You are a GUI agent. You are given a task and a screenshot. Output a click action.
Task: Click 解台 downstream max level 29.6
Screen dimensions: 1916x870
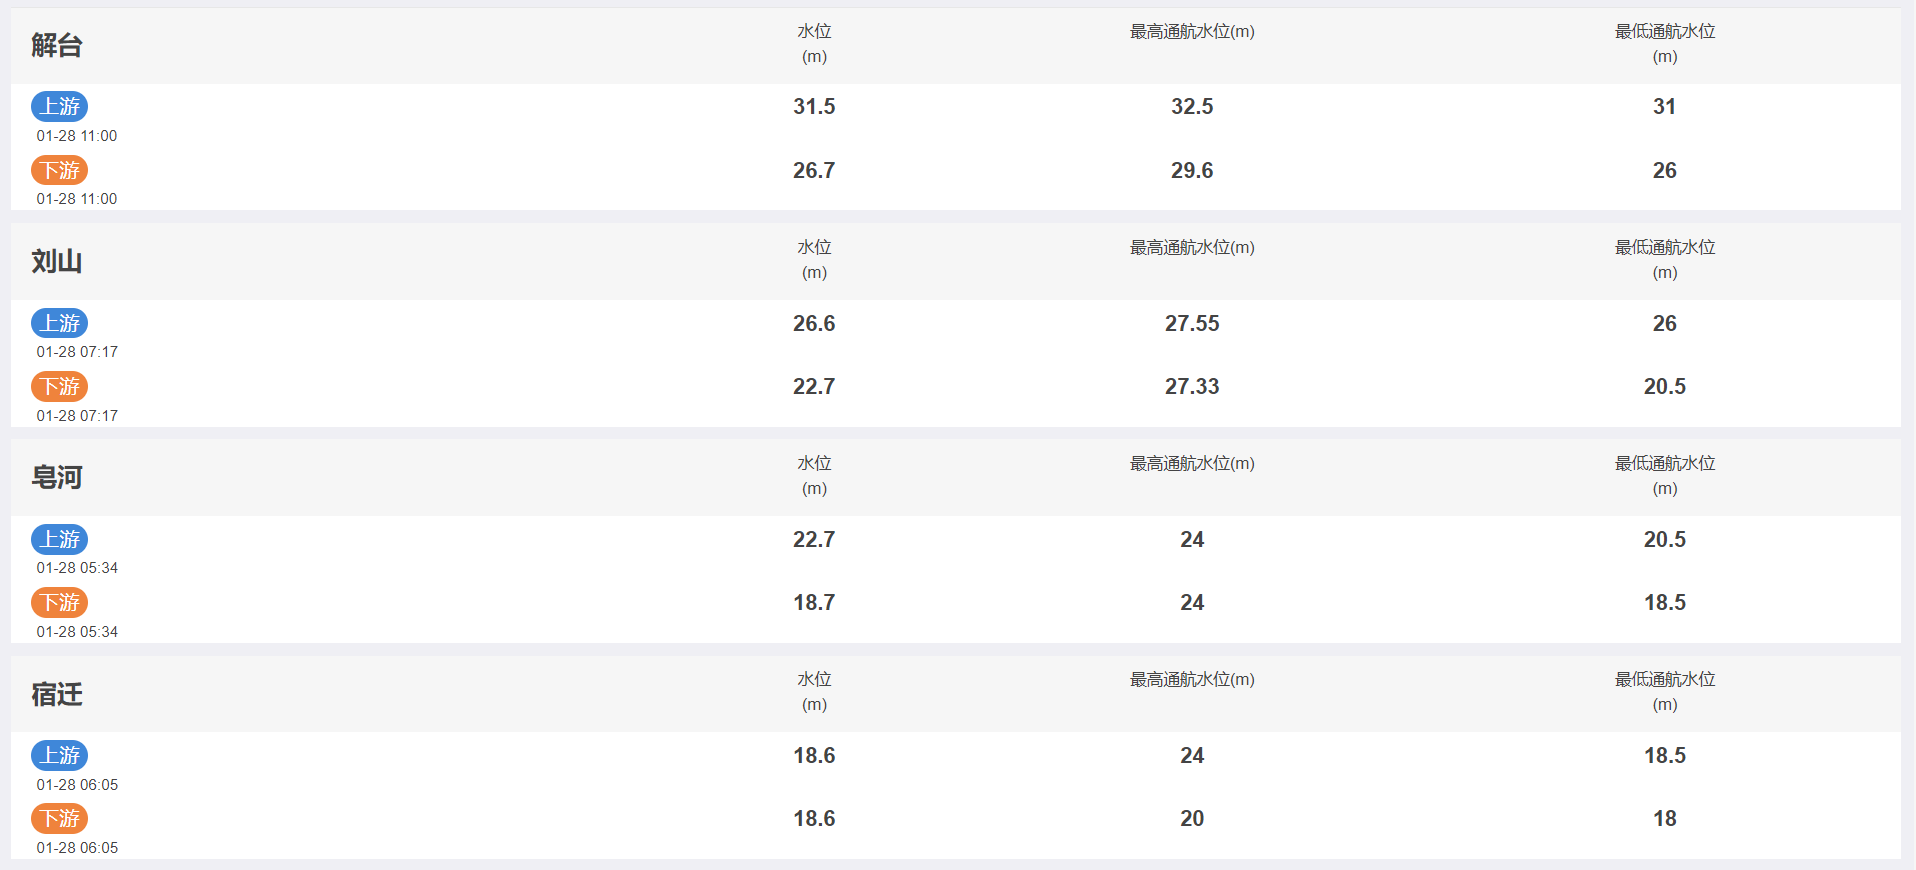(1192, 170)
